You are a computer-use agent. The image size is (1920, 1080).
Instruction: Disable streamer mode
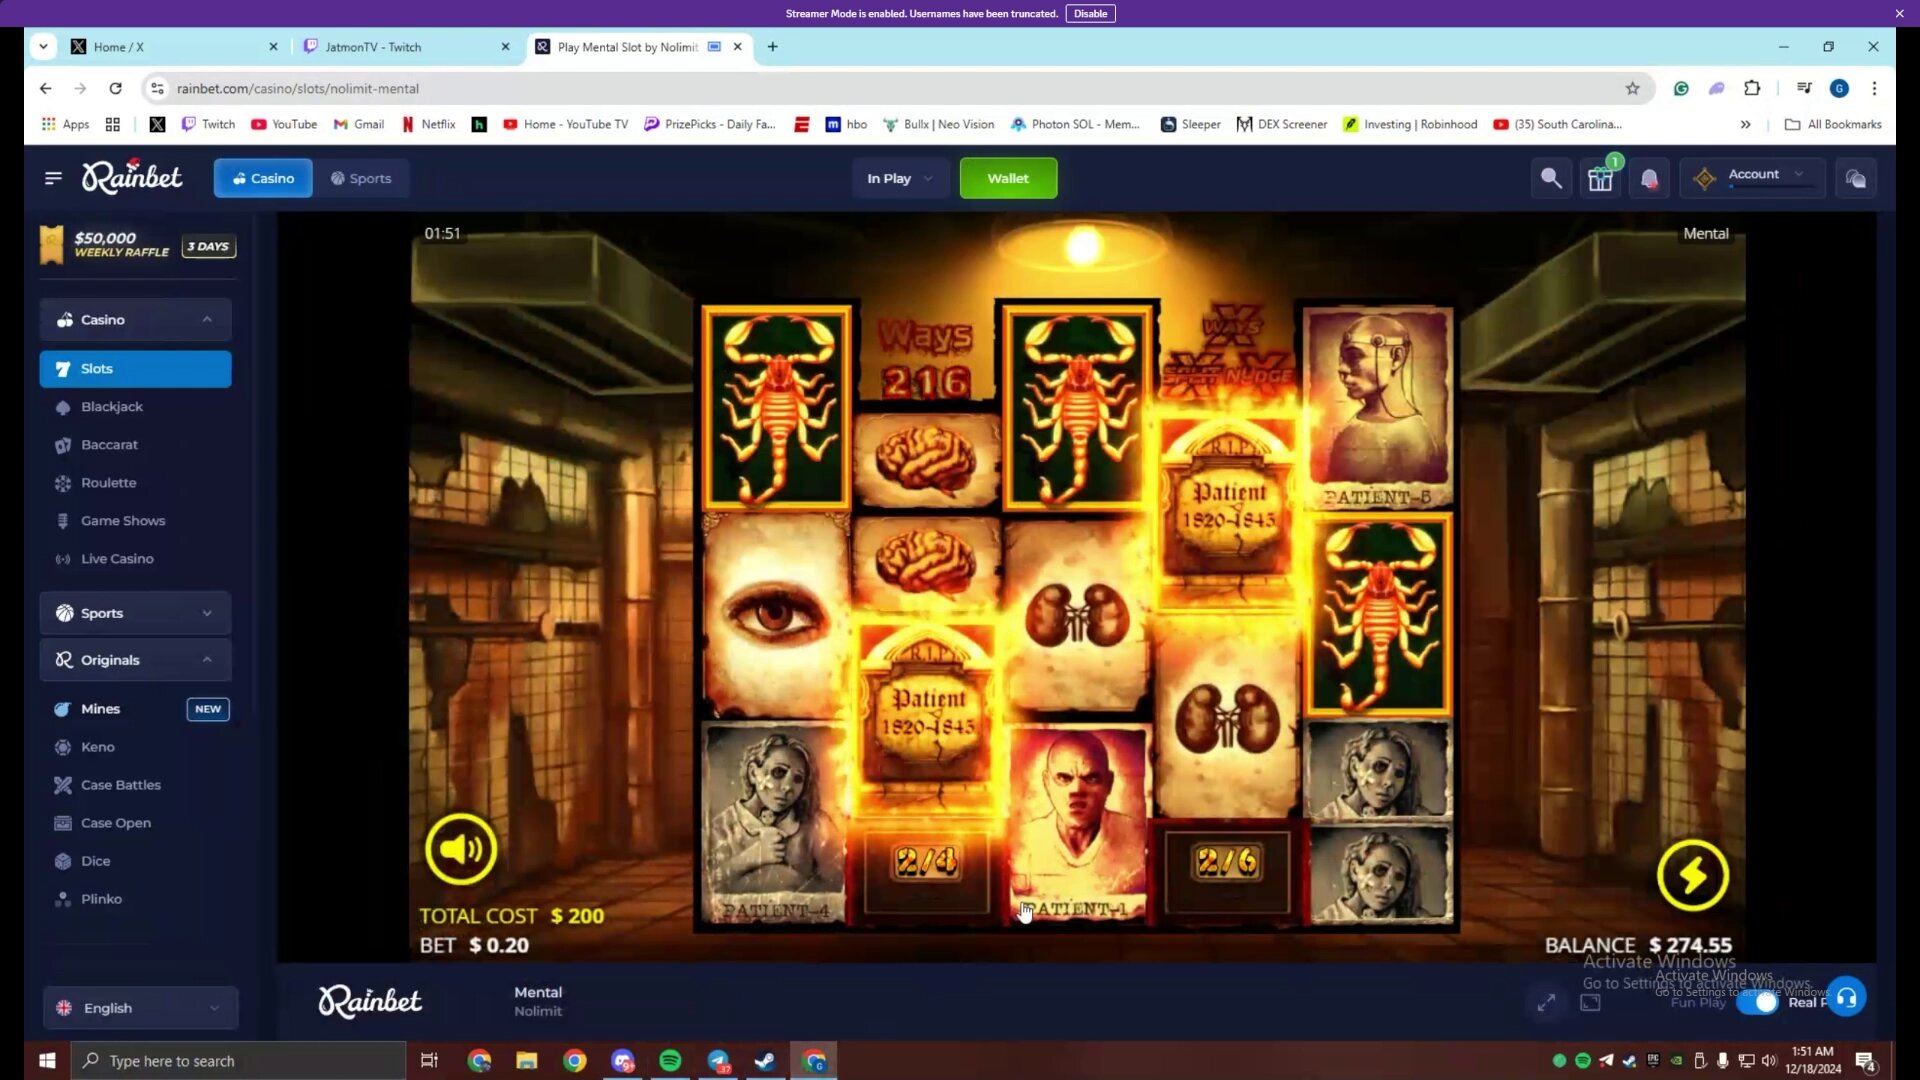point(1090,13)
